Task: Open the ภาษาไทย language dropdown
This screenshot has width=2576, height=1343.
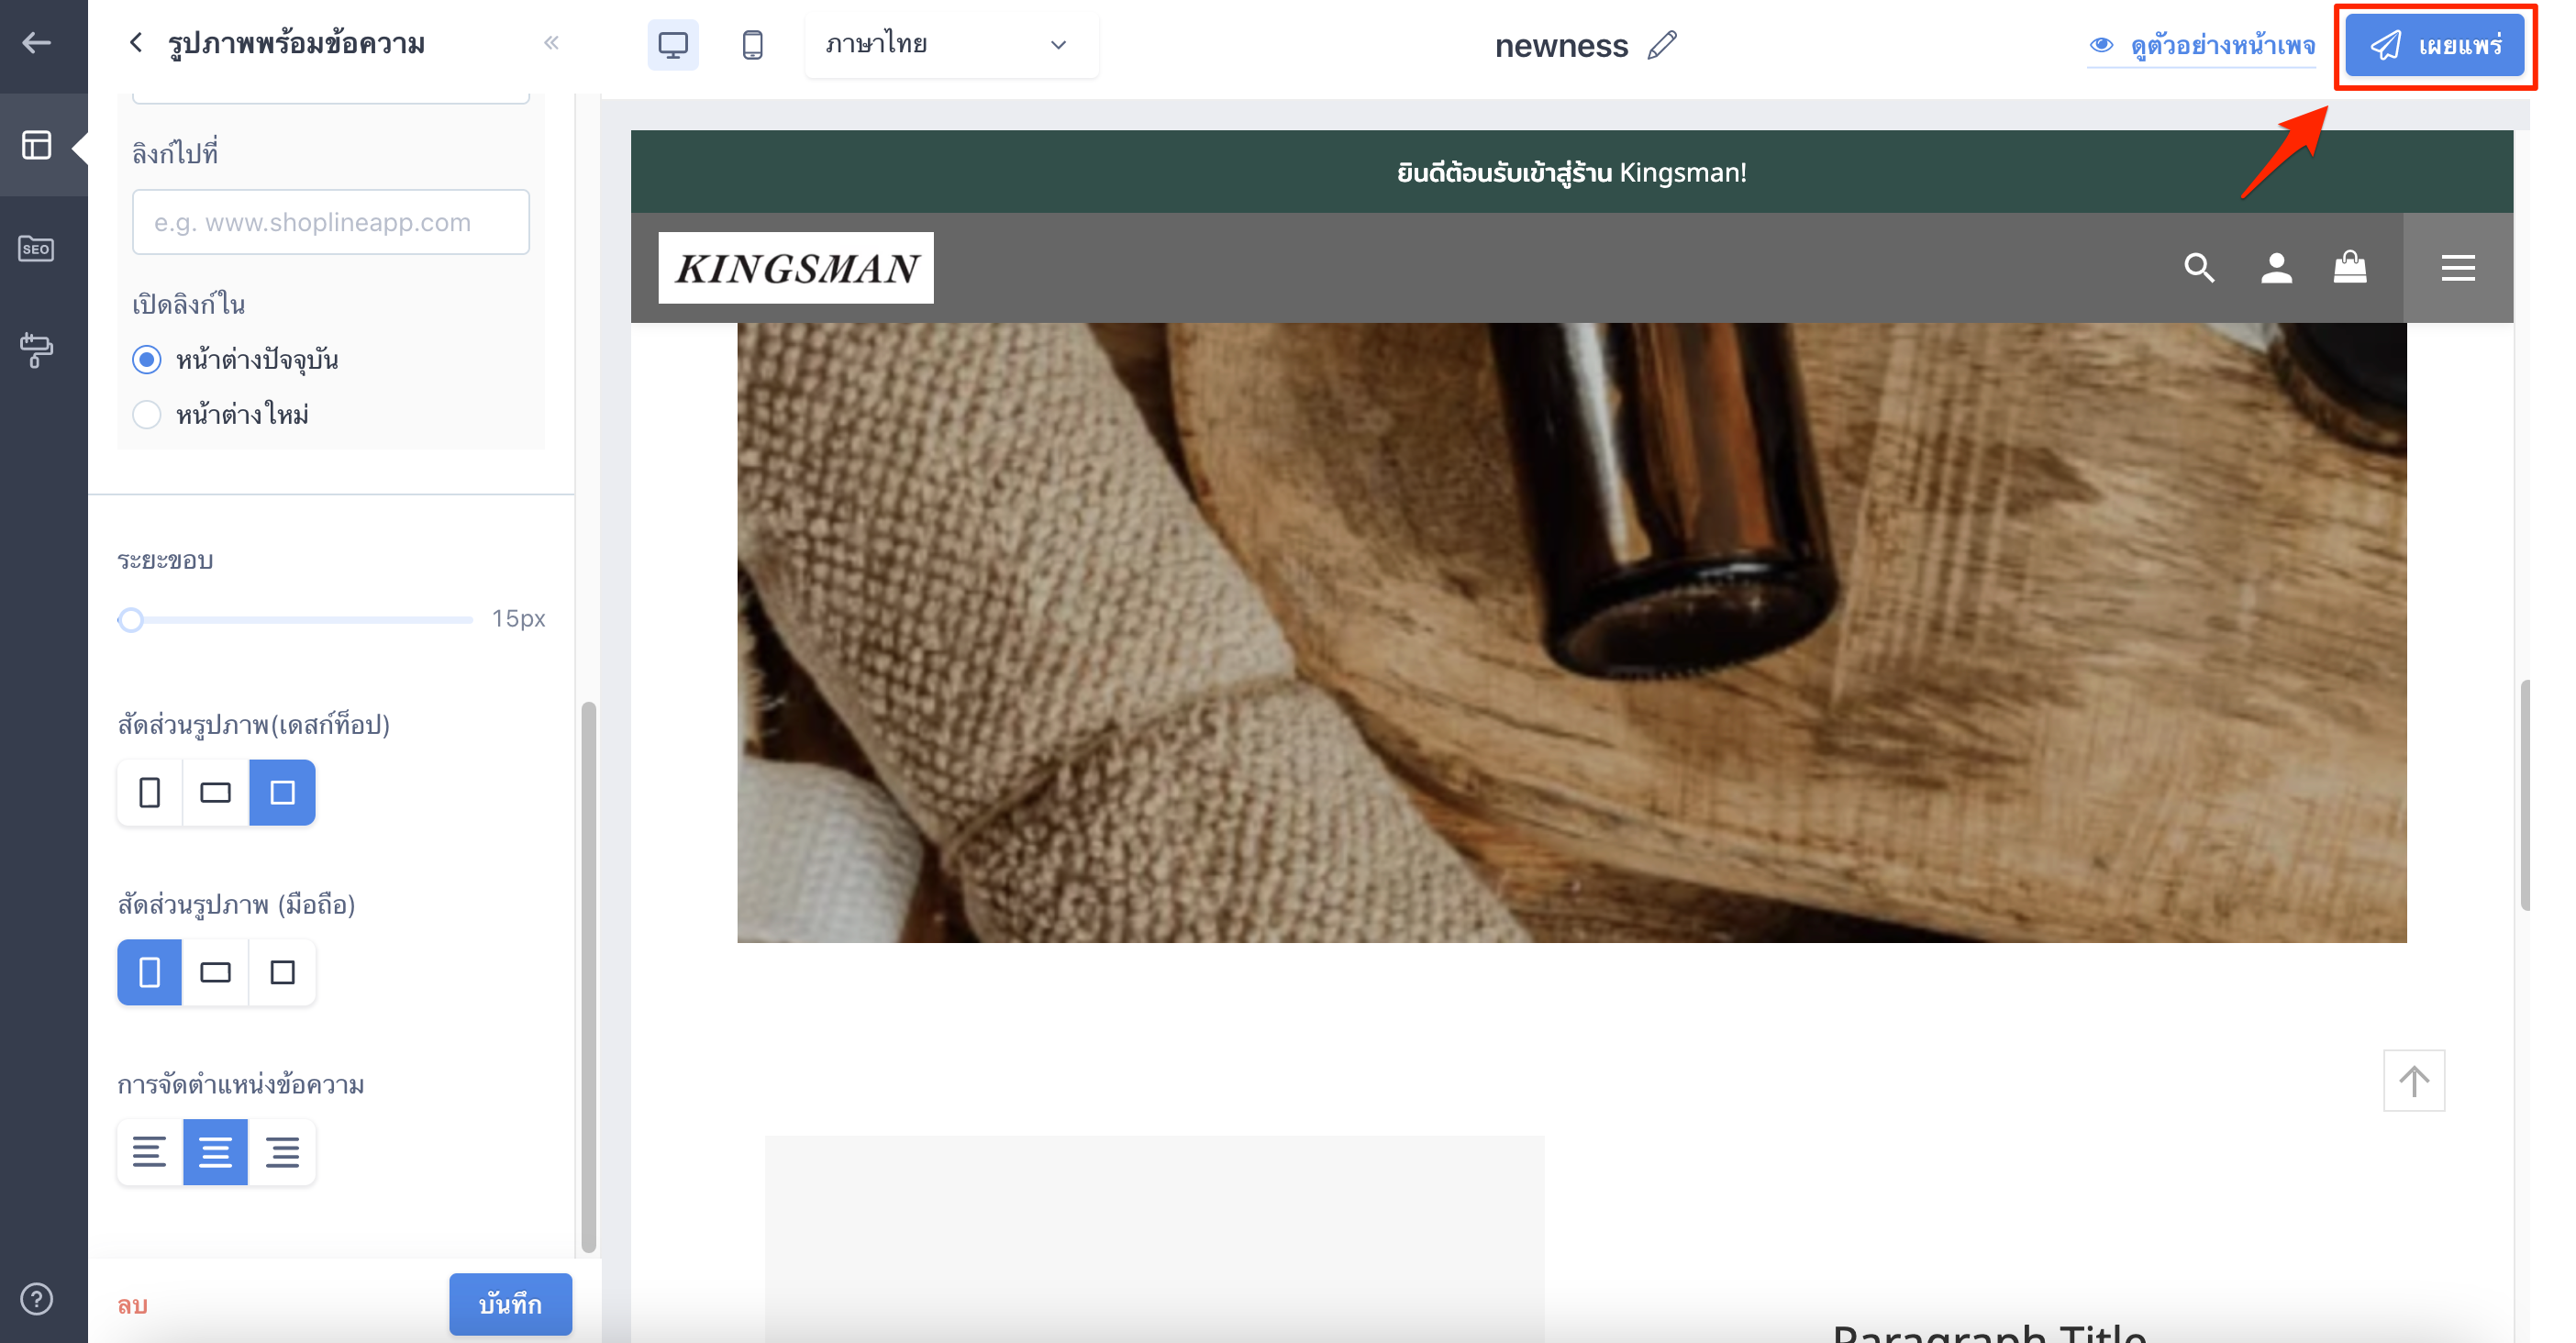Action: click(951, 45)
